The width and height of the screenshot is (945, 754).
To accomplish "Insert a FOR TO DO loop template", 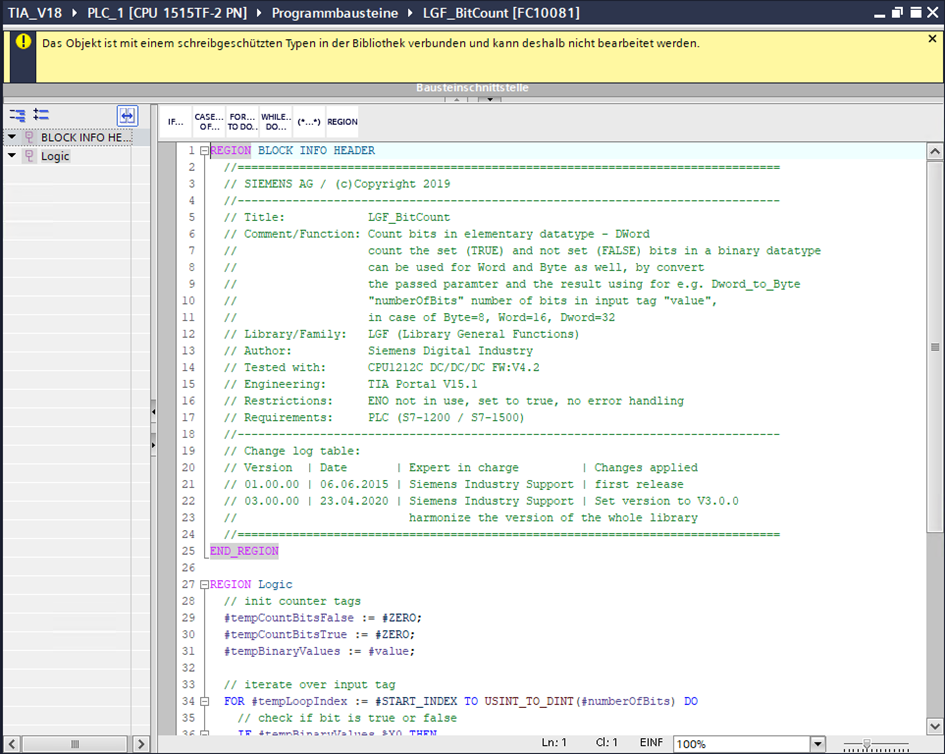I will pos(241,122).
